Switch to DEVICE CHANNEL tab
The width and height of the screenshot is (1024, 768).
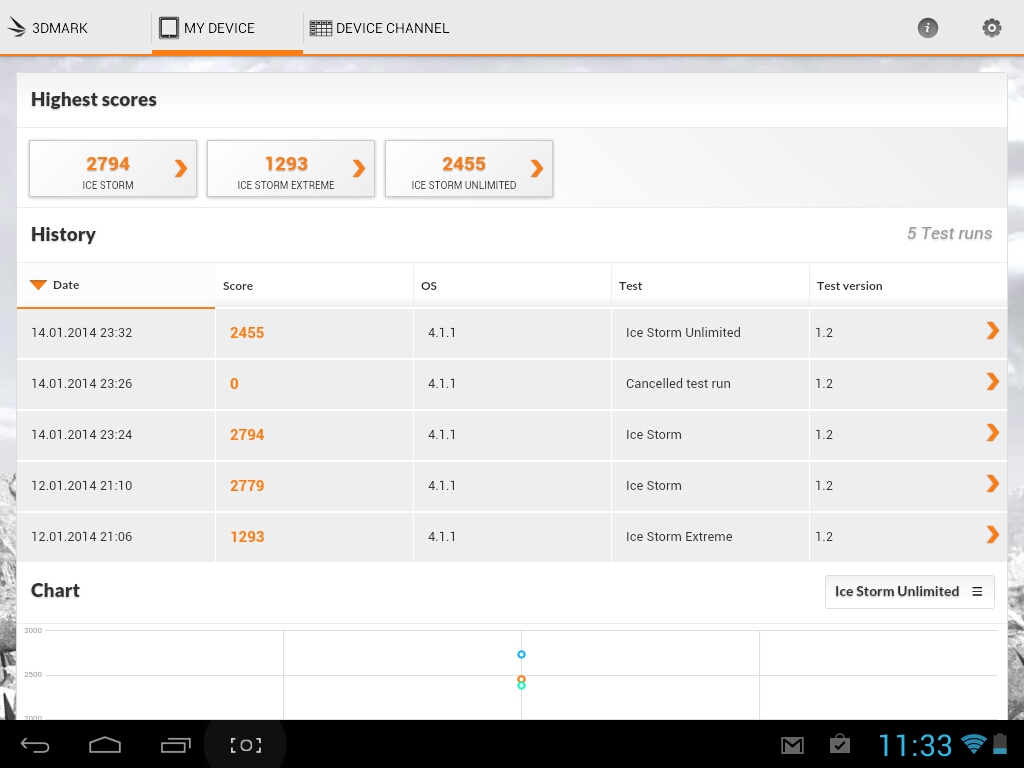[379, 28]
